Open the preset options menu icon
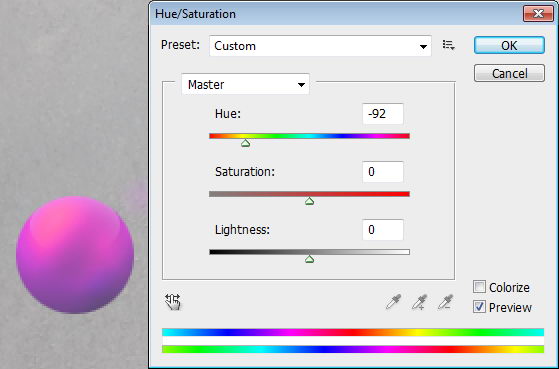Screen dimensions: 559x369 448,45
